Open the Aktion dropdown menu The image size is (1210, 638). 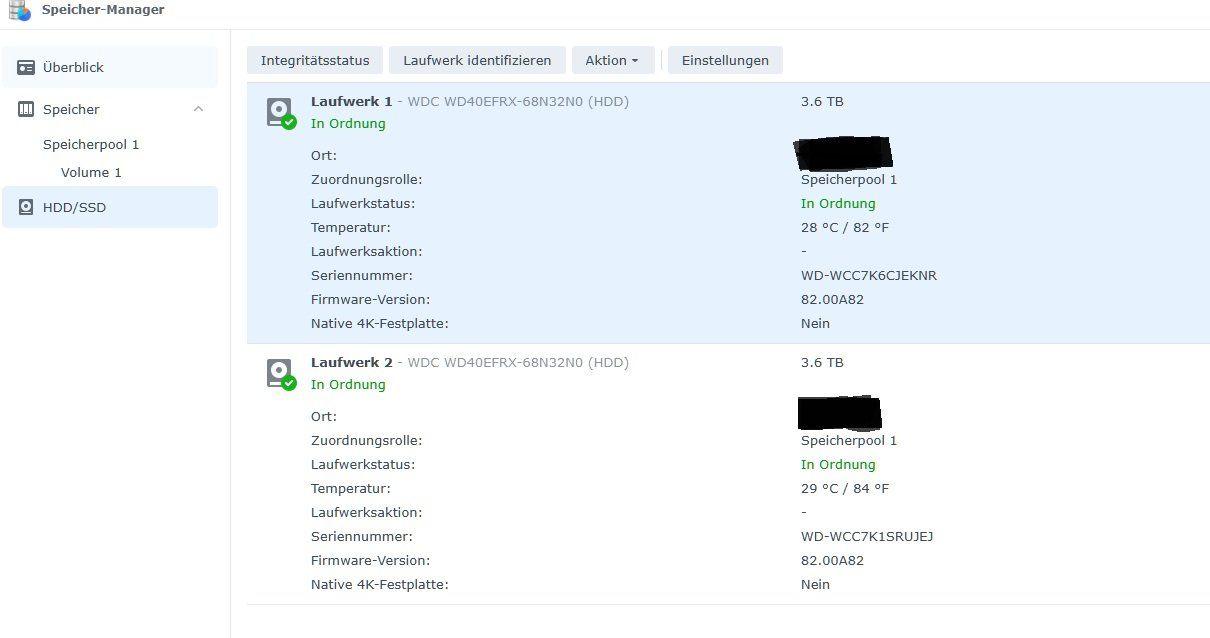[x=613, y=60]
